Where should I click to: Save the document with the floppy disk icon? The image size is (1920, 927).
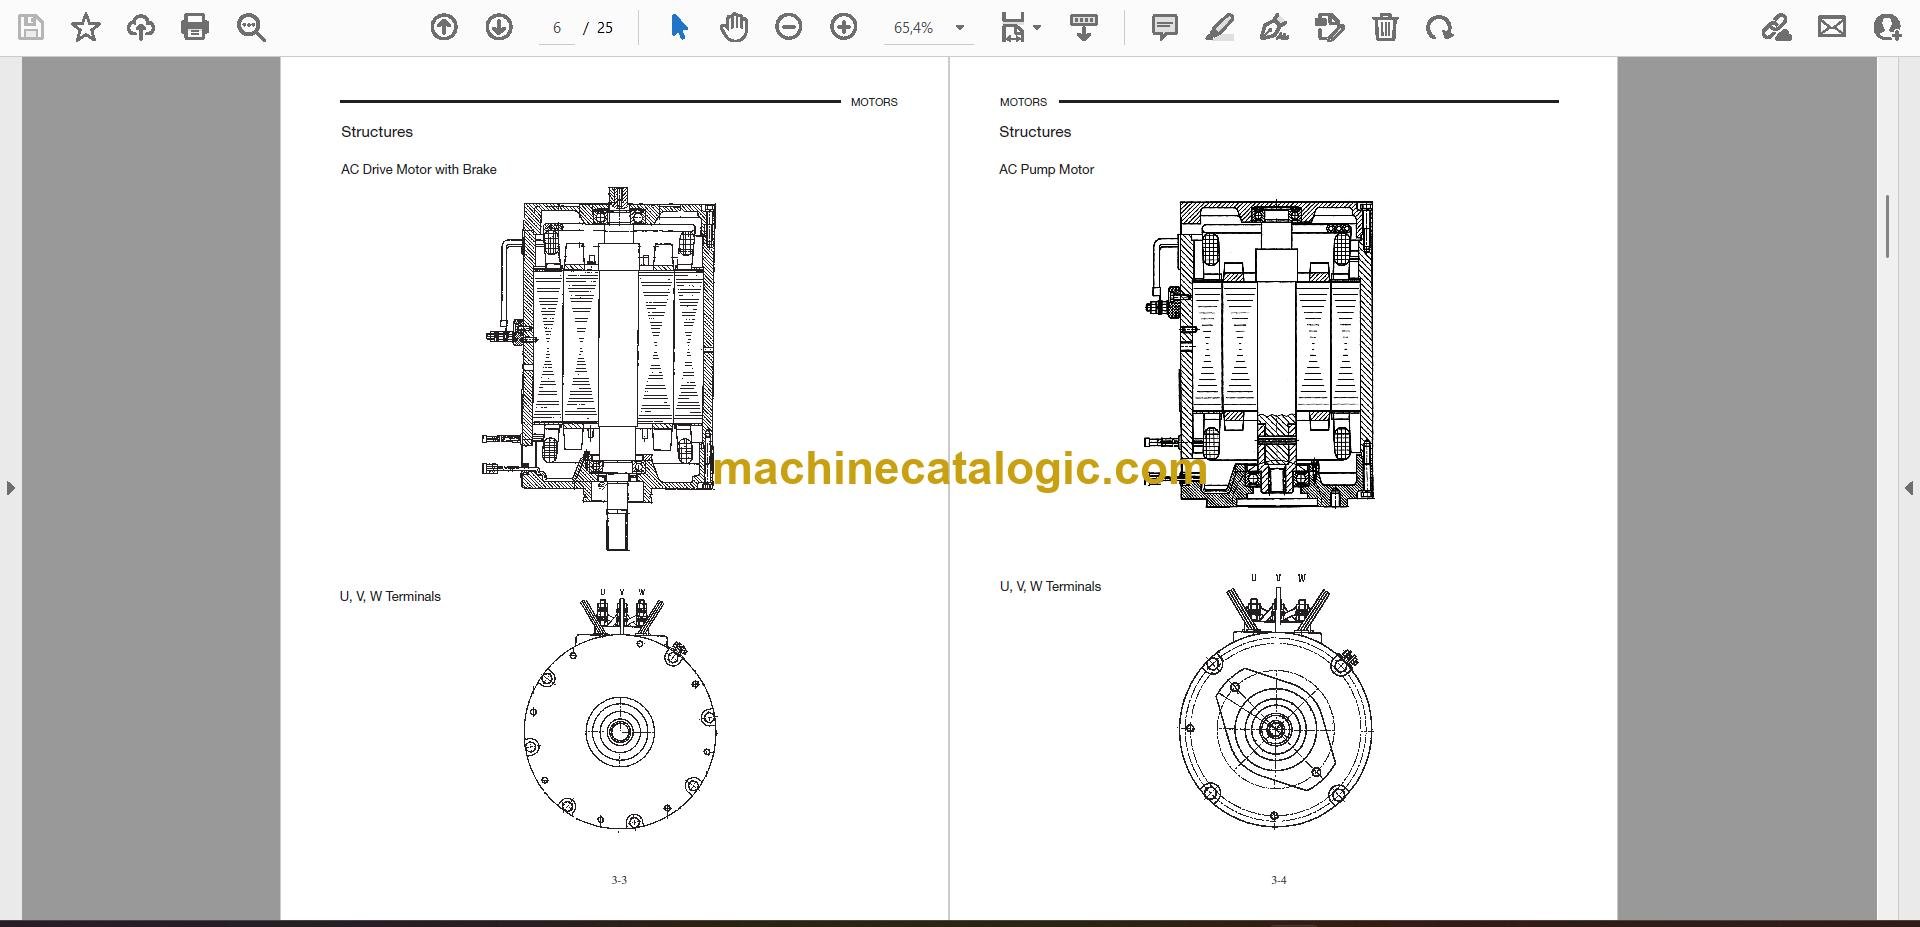point(31,27)
